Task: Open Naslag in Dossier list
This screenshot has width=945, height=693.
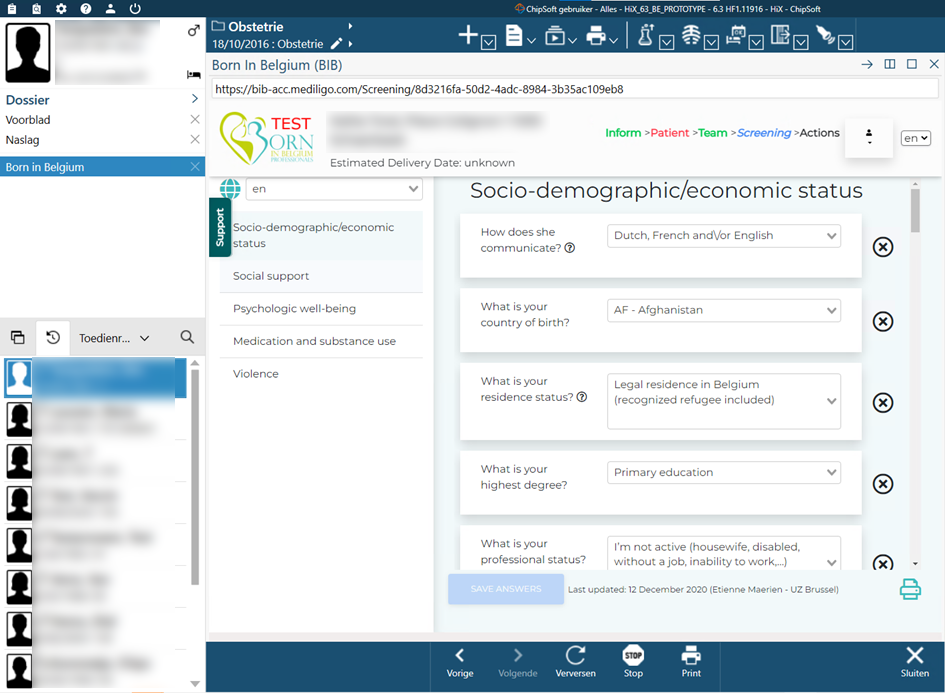Action: pyautogui.click(x=22, y=140)
